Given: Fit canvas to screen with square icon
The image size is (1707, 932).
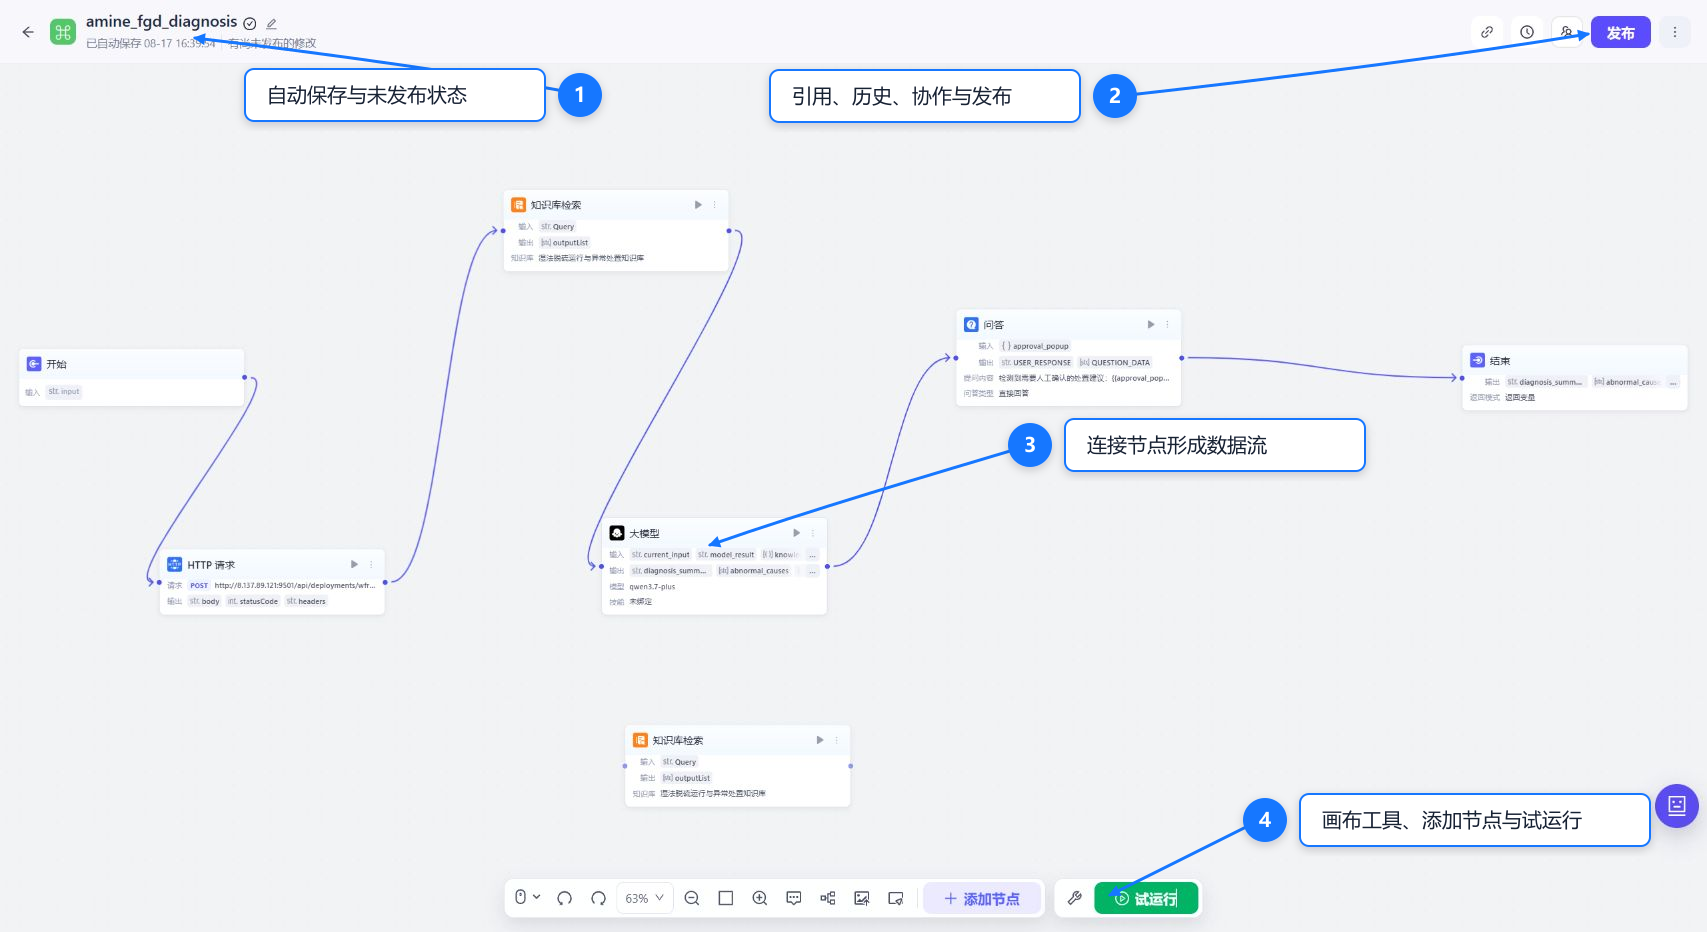Looking at the screenshot, I should pyautogui.click(x=726, y=898).
